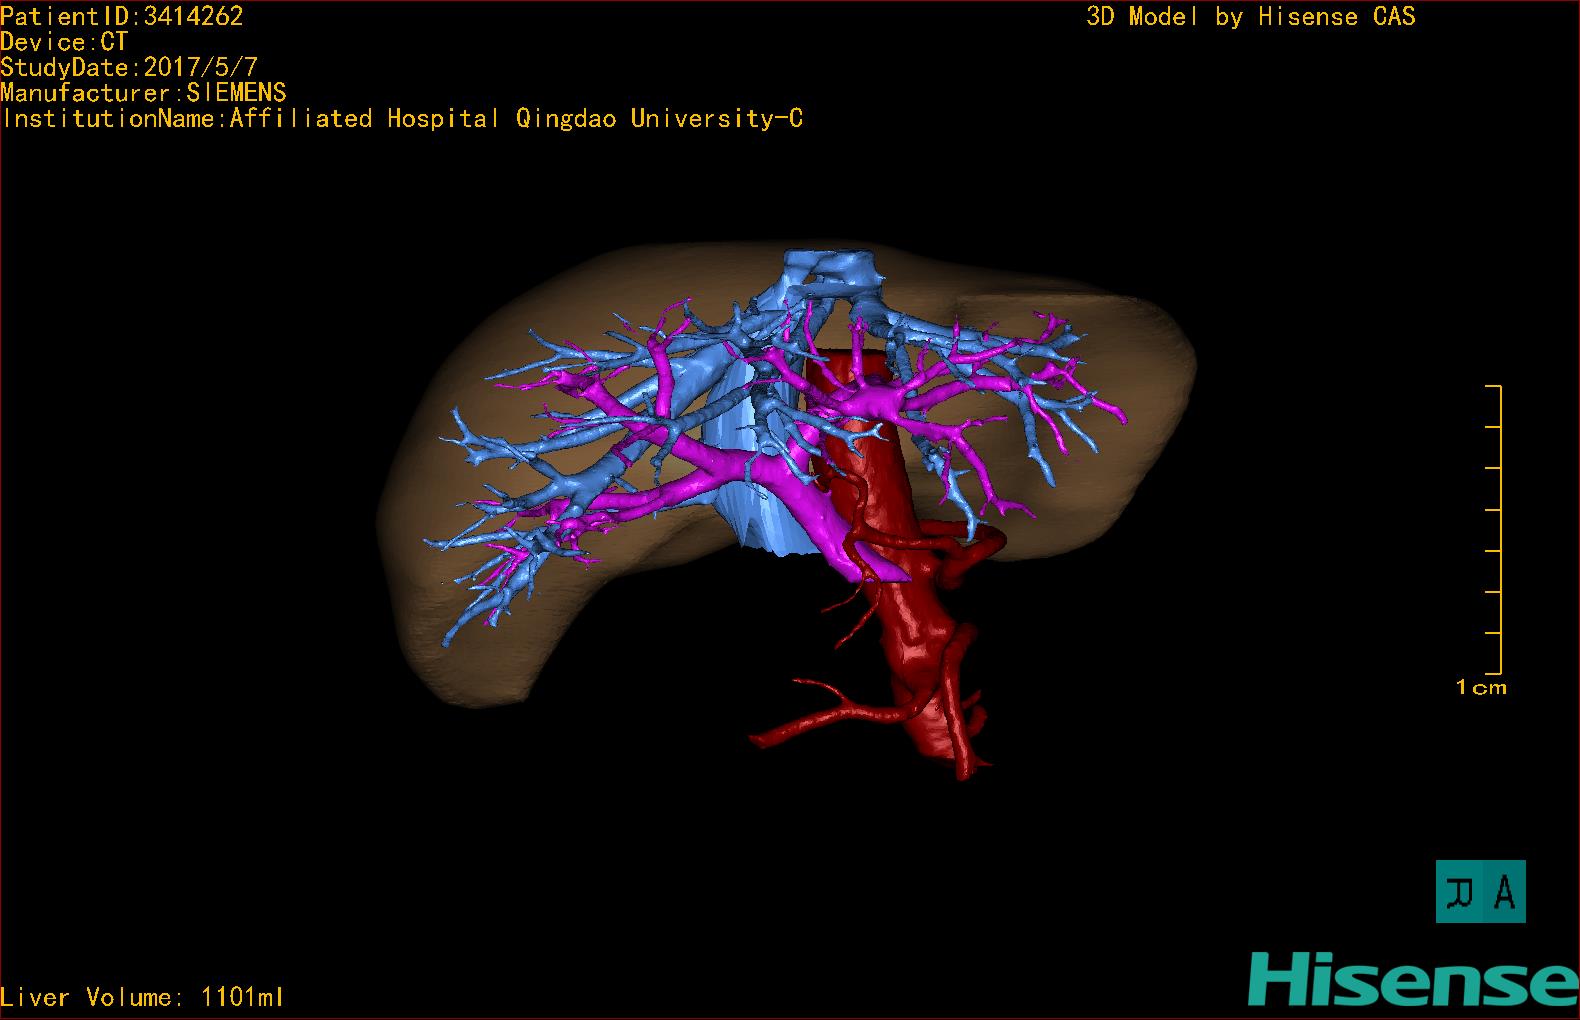
Task: Select the InstitutionName line for Qingdao University
Action: [x=402, y=119]
